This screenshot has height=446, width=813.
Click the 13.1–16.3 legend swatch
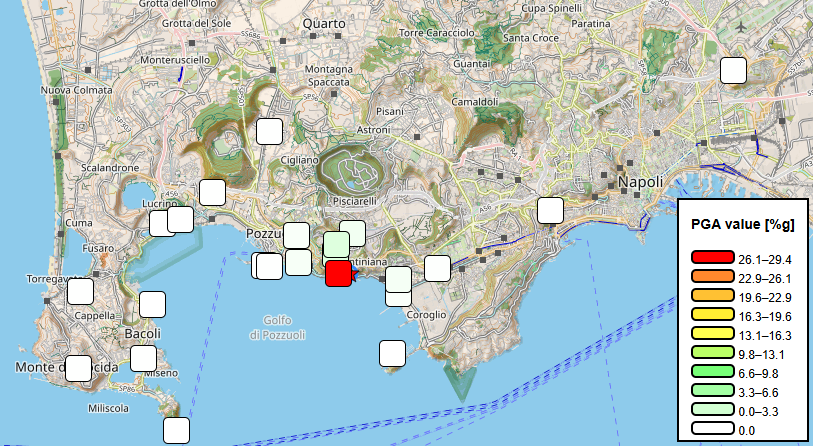[713, 333]
